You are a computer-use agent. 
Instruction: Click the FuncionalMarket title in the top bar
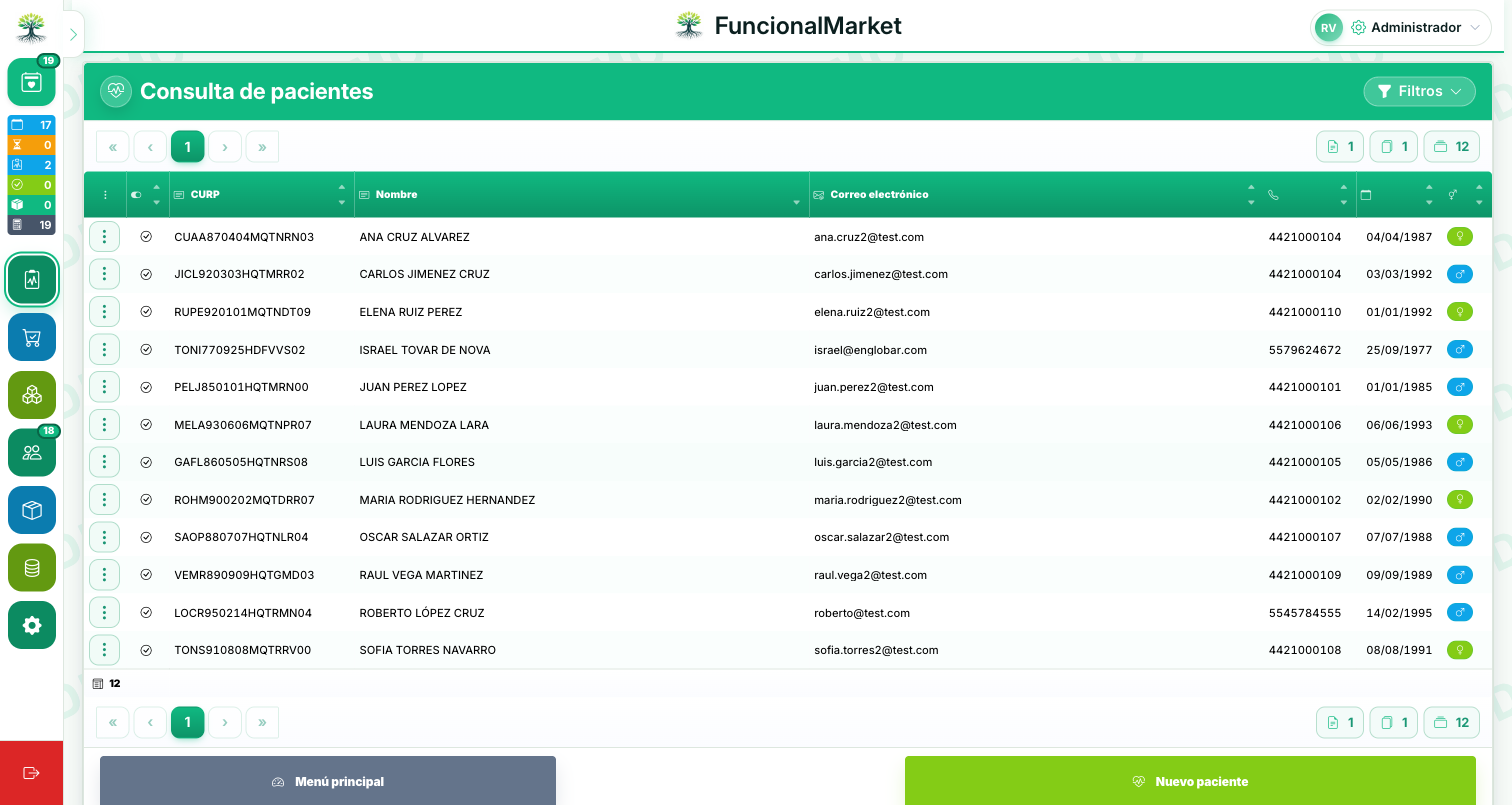coord(808,26)
